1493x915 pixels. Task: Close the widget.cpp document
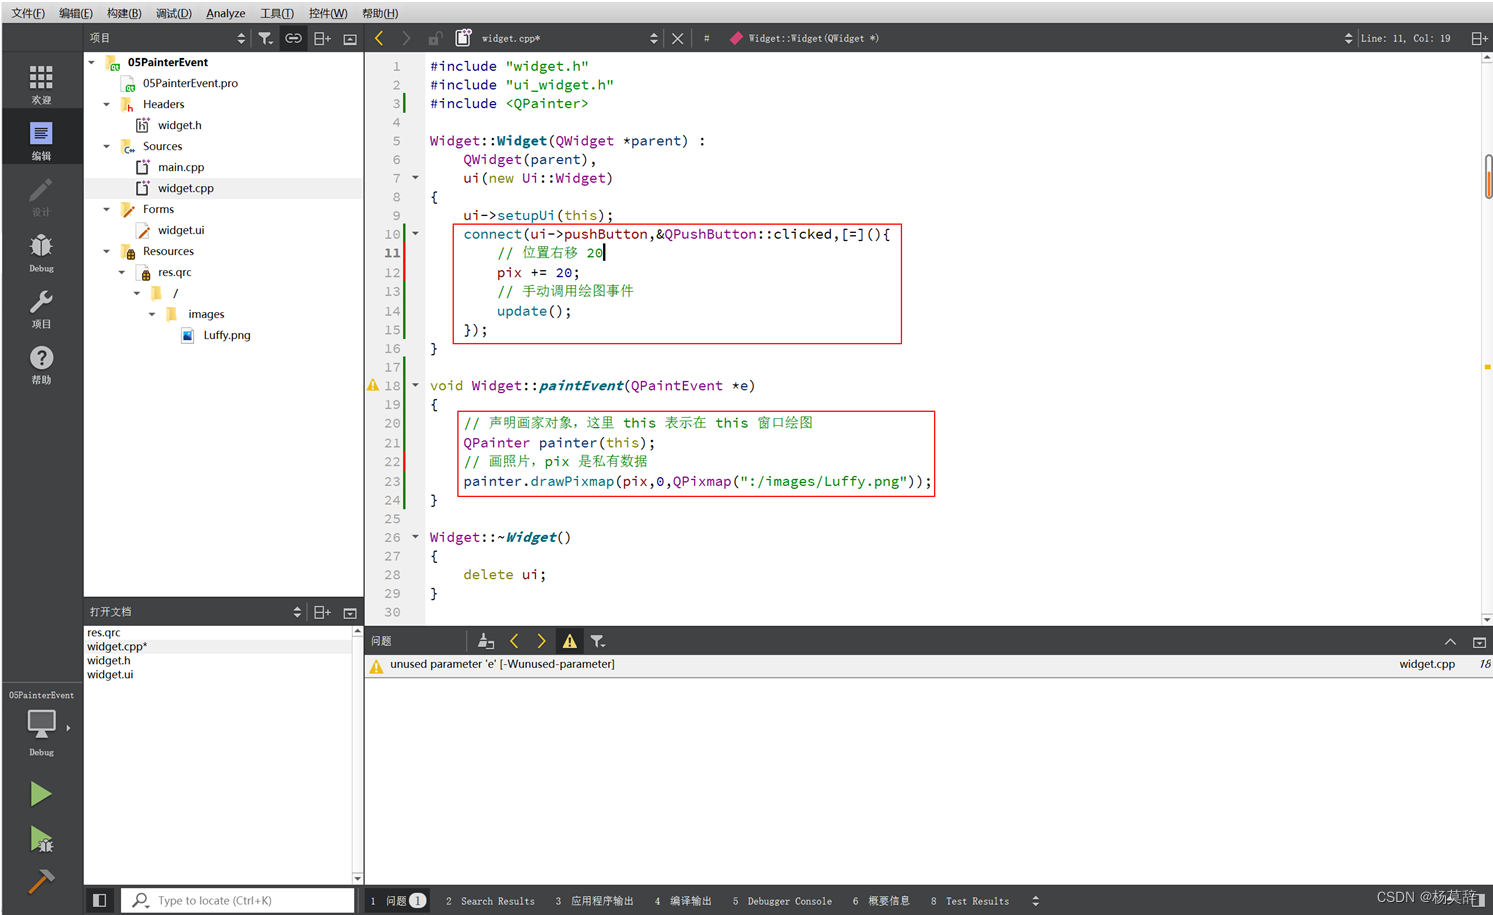click(678, 38)
